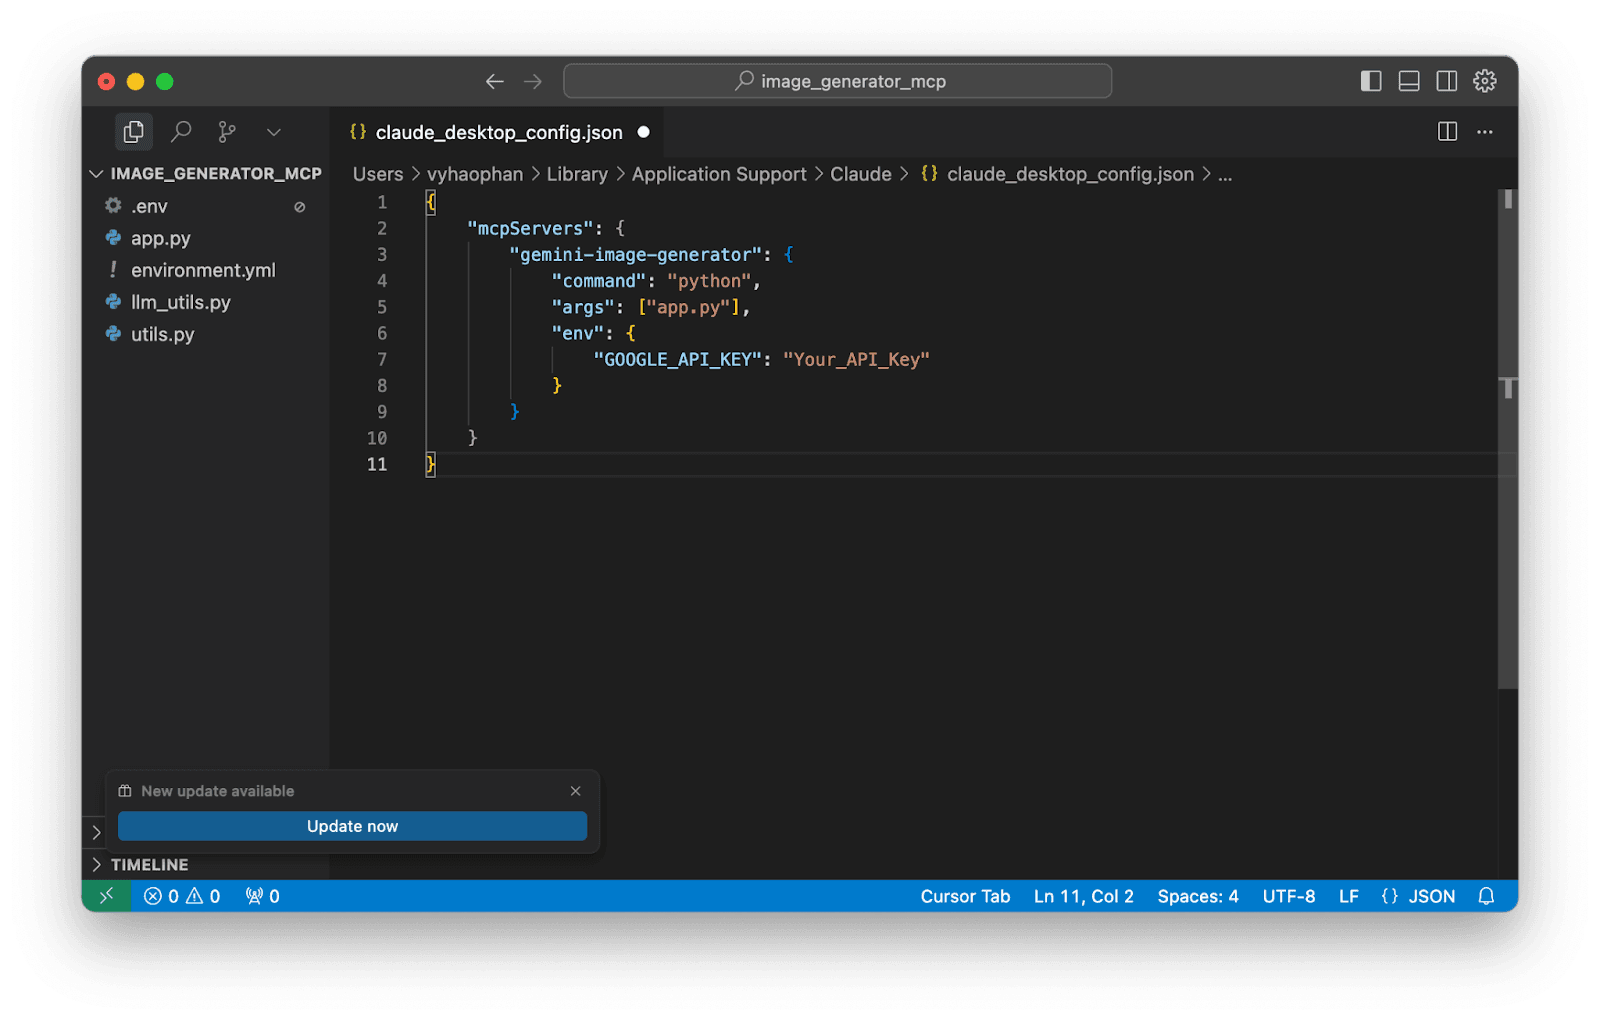Click Ln 11, Col 2 status

click(1084, 896)
